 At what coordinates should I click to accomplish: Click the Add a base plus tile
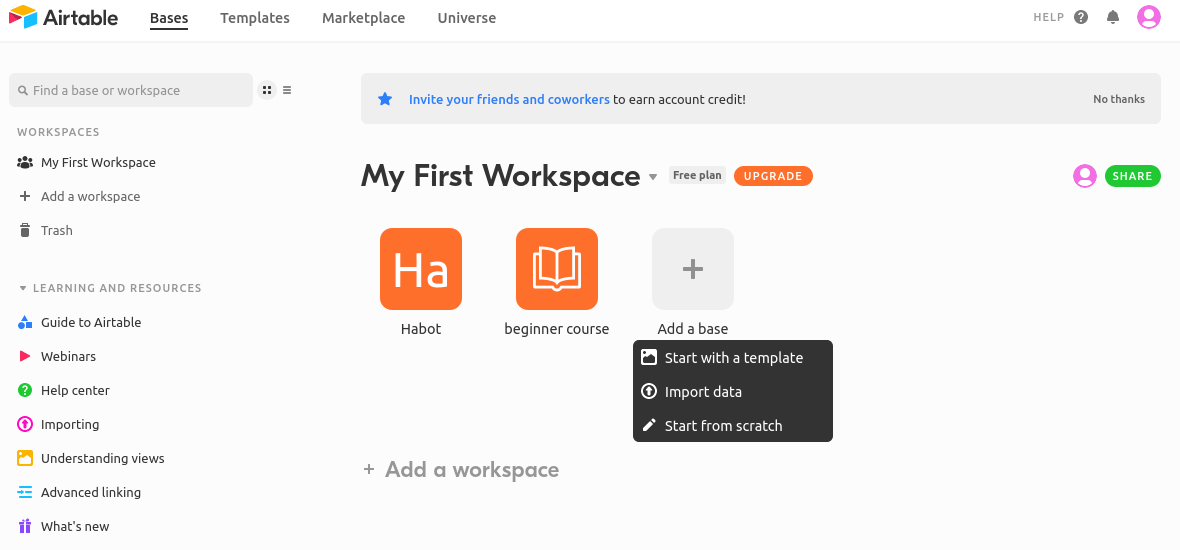pyautogui.click(x=693, y=269)
